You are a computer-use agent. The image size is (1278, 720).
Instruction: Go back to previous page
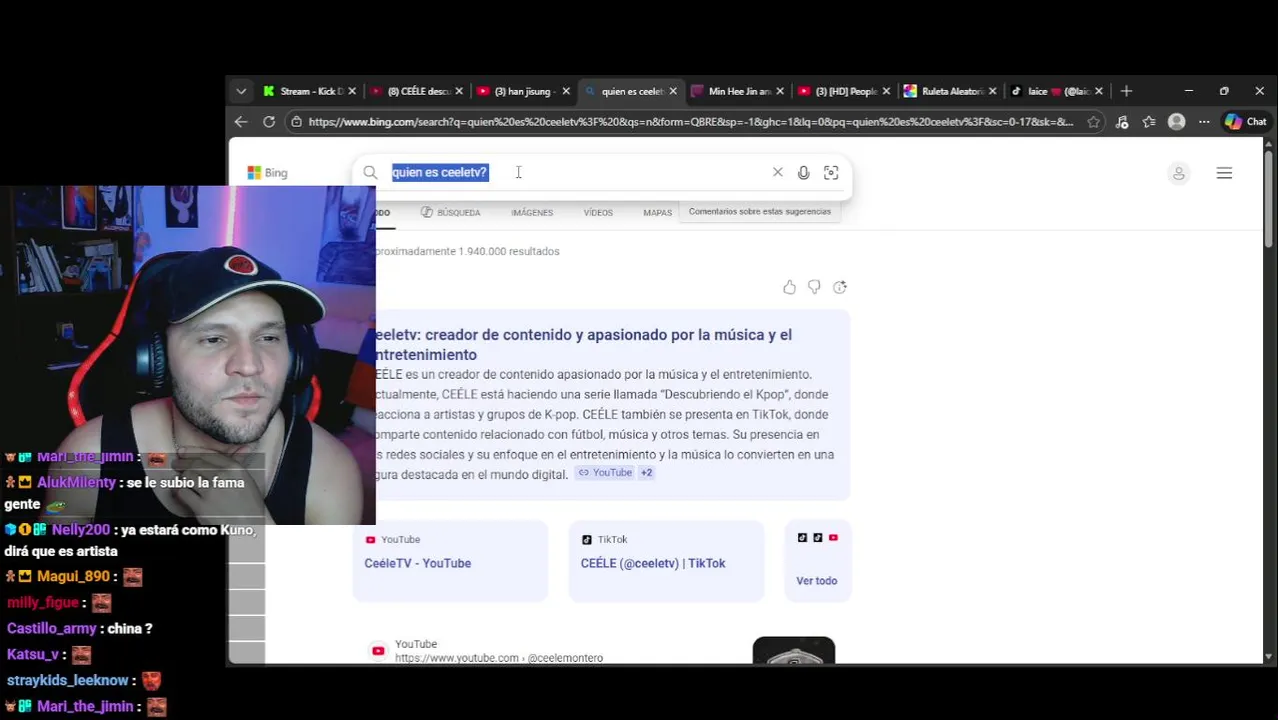241,122
